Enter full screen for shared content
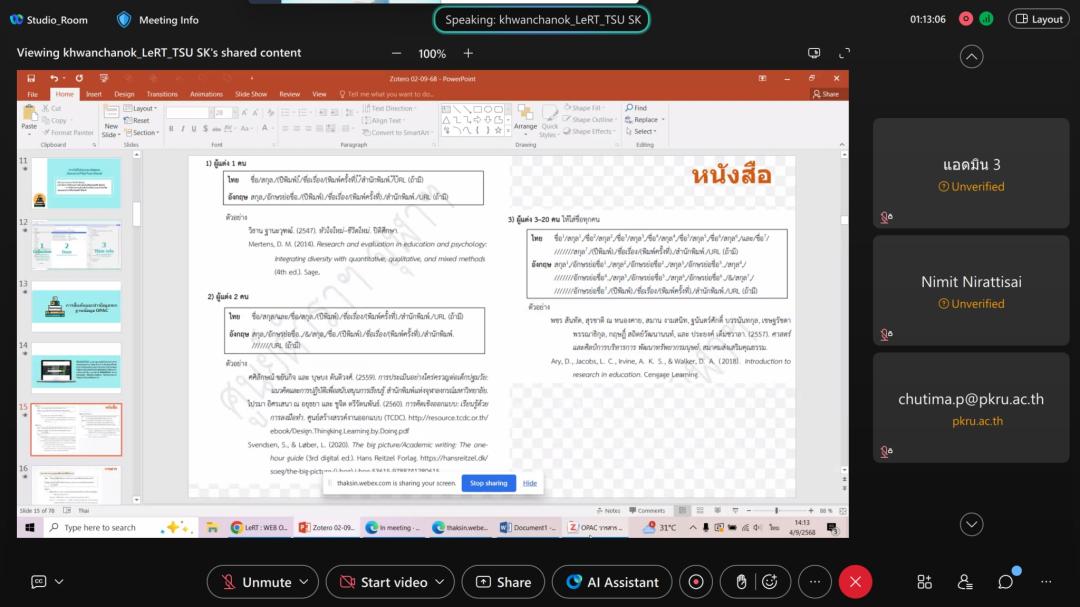 (x=844, y=53)
